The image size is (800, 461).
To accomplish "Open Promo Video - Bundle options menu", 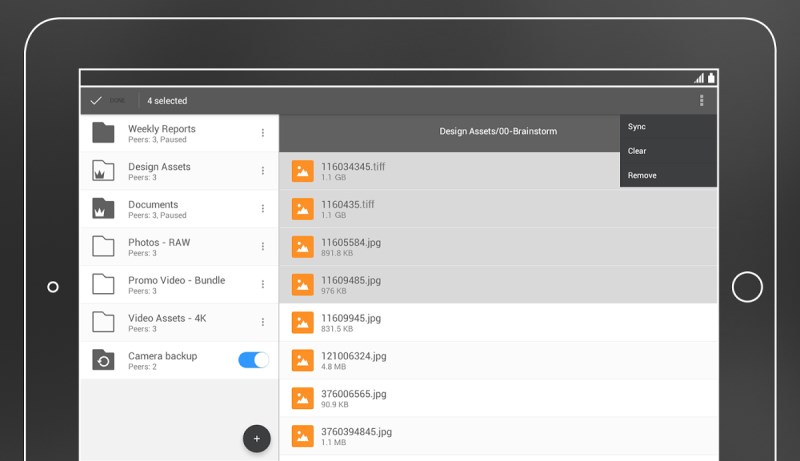I will [x=263, y=284].
